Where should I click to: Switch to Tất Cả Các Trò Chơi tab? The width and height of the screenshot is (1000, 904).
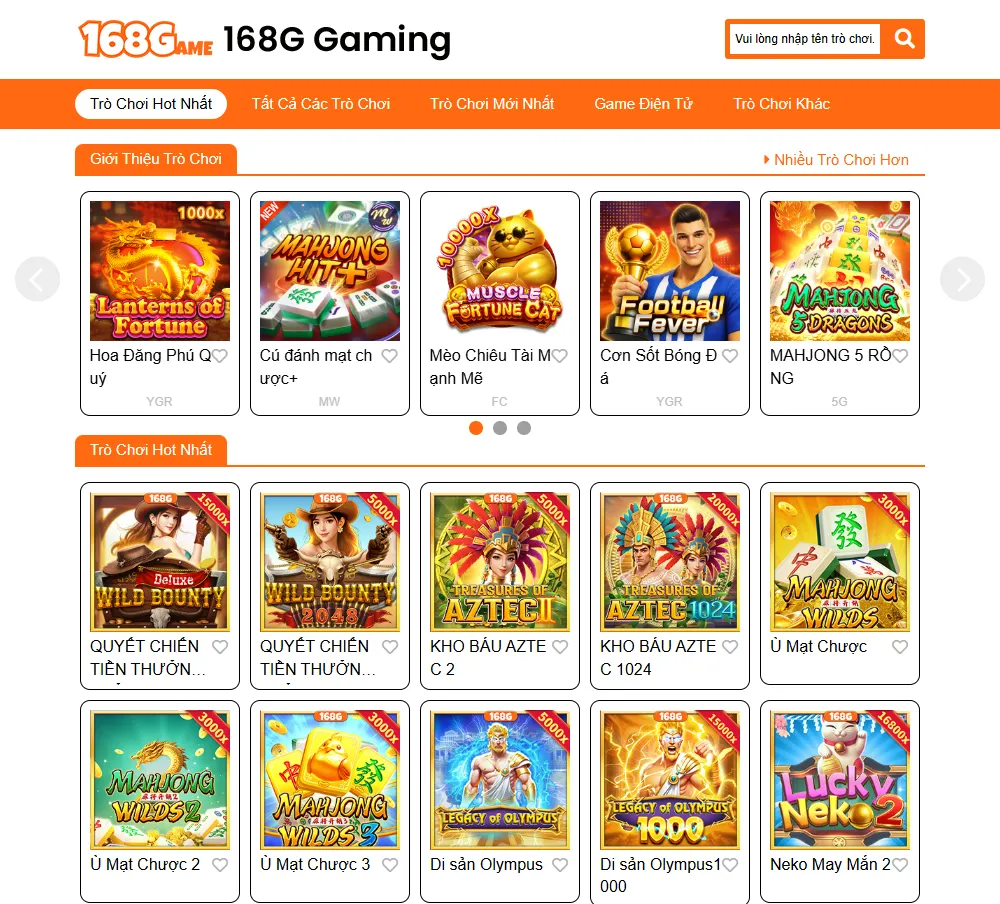(x=321, y=104)
